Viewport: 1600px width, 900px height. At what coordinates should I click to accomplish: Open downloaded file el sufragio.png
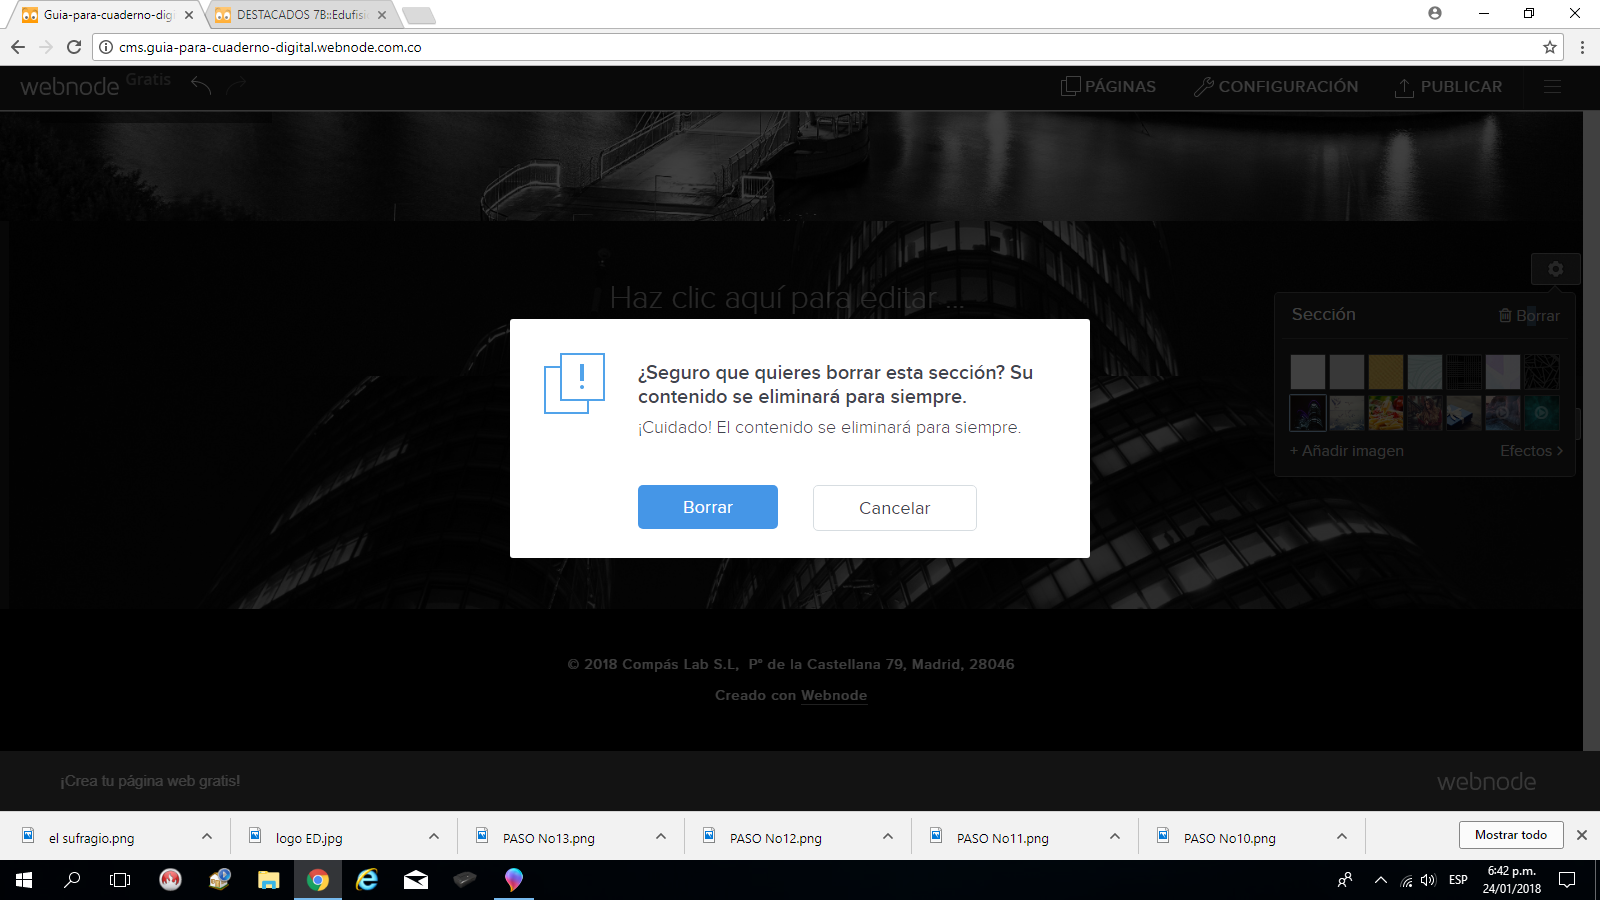point(92,838)
